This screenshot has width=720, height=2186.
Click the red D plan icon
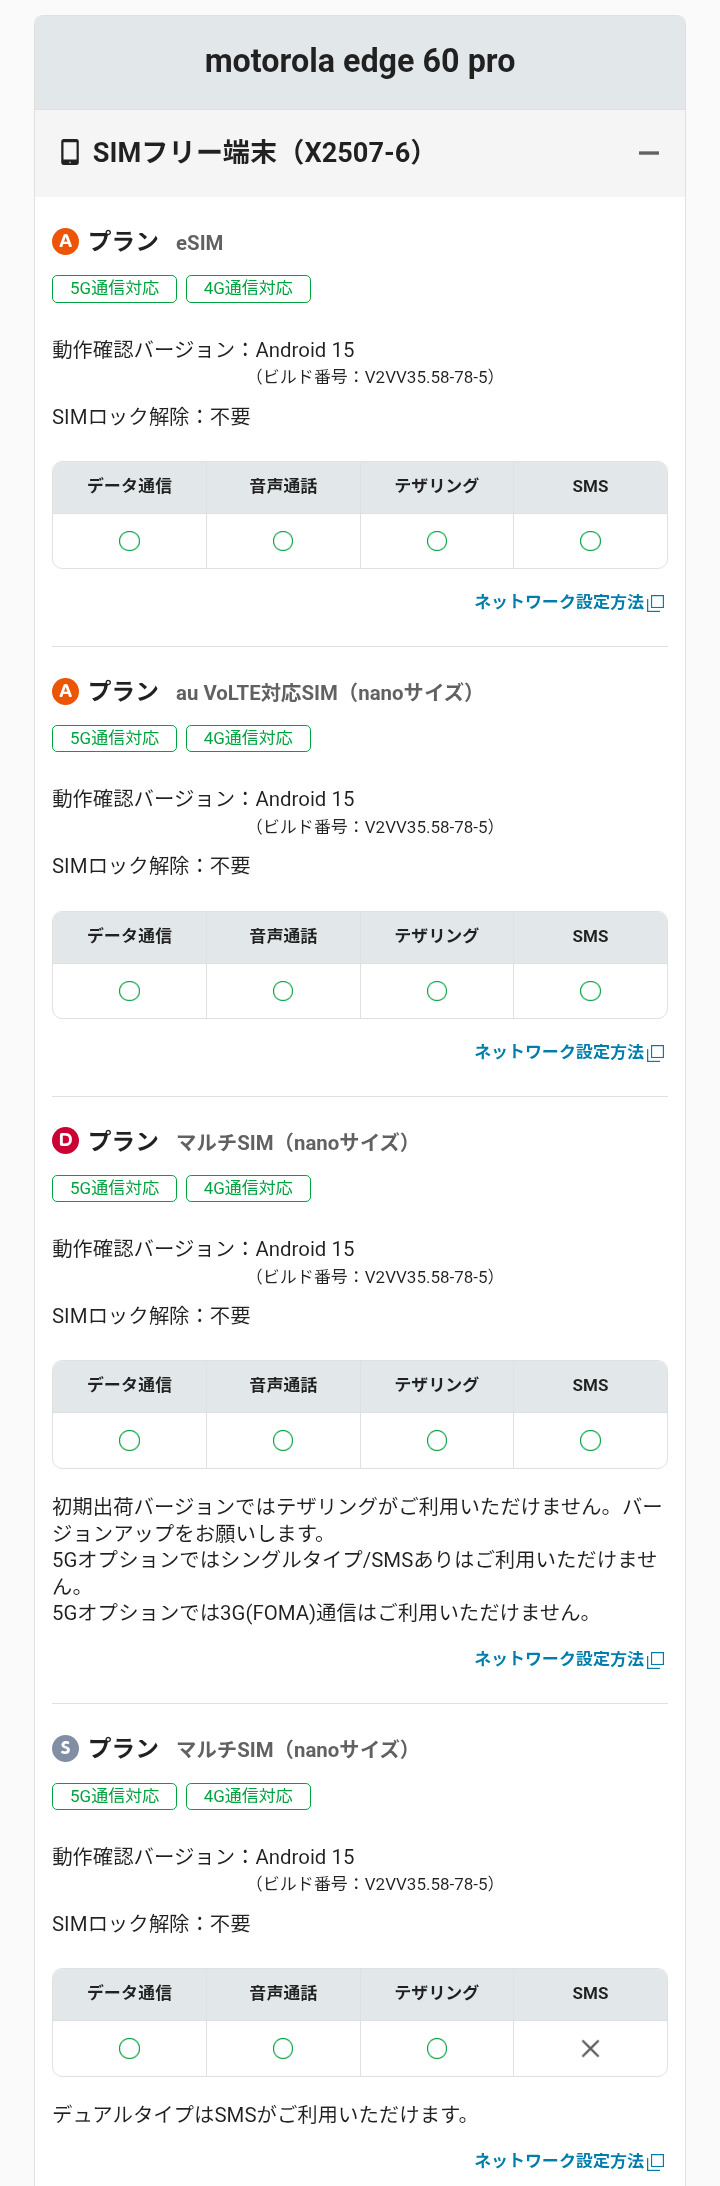click(x=65, y=1140)
